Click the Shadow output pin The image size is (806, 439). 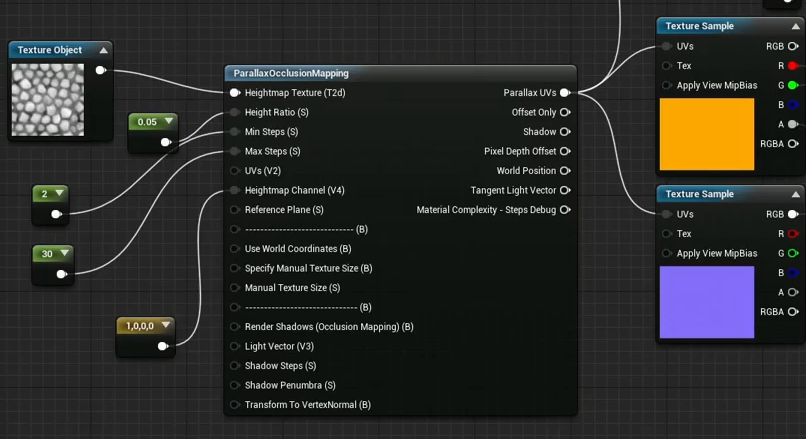(x=565, y=132)
